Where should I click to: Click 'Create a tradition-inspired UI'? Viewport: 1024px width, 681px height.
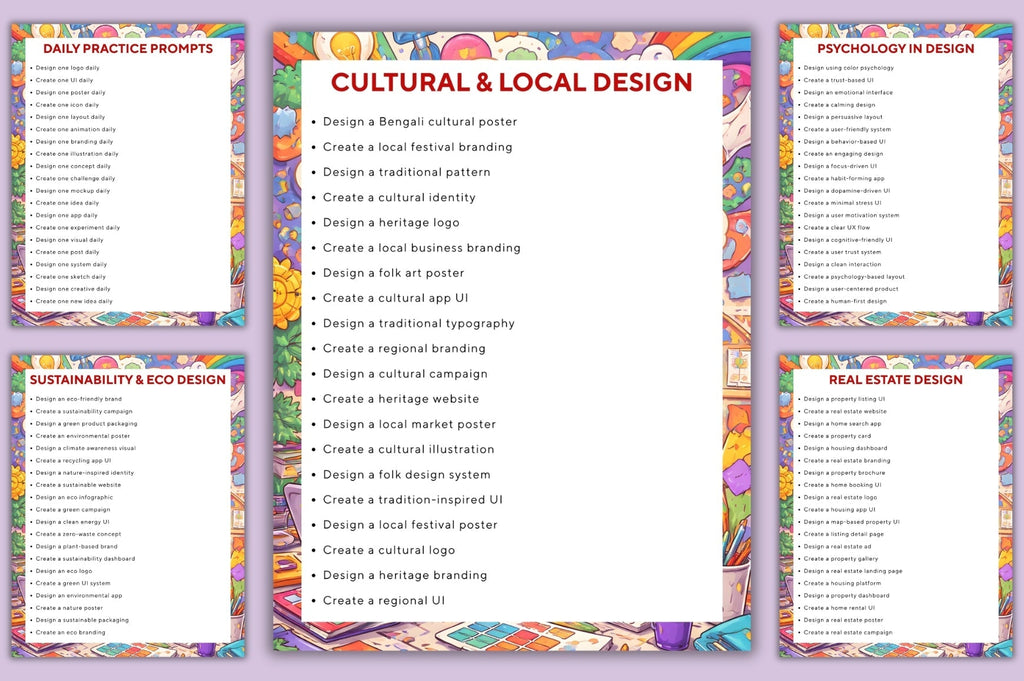pyautogui.click(x=413, y=499)
